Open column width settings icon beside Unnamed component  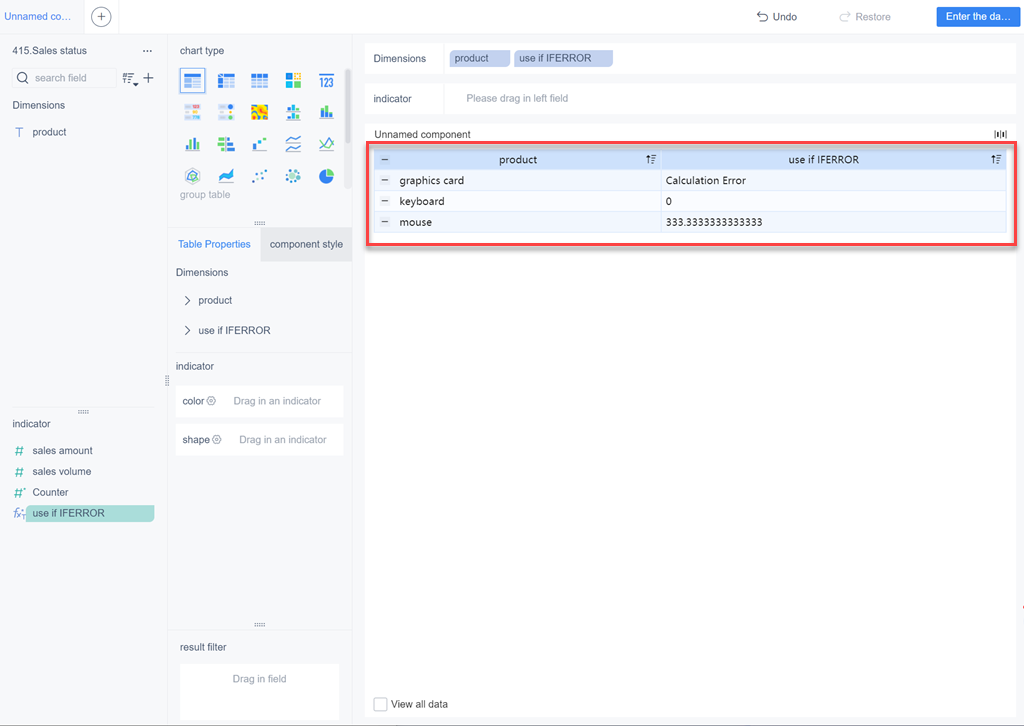coord(1000,134)
